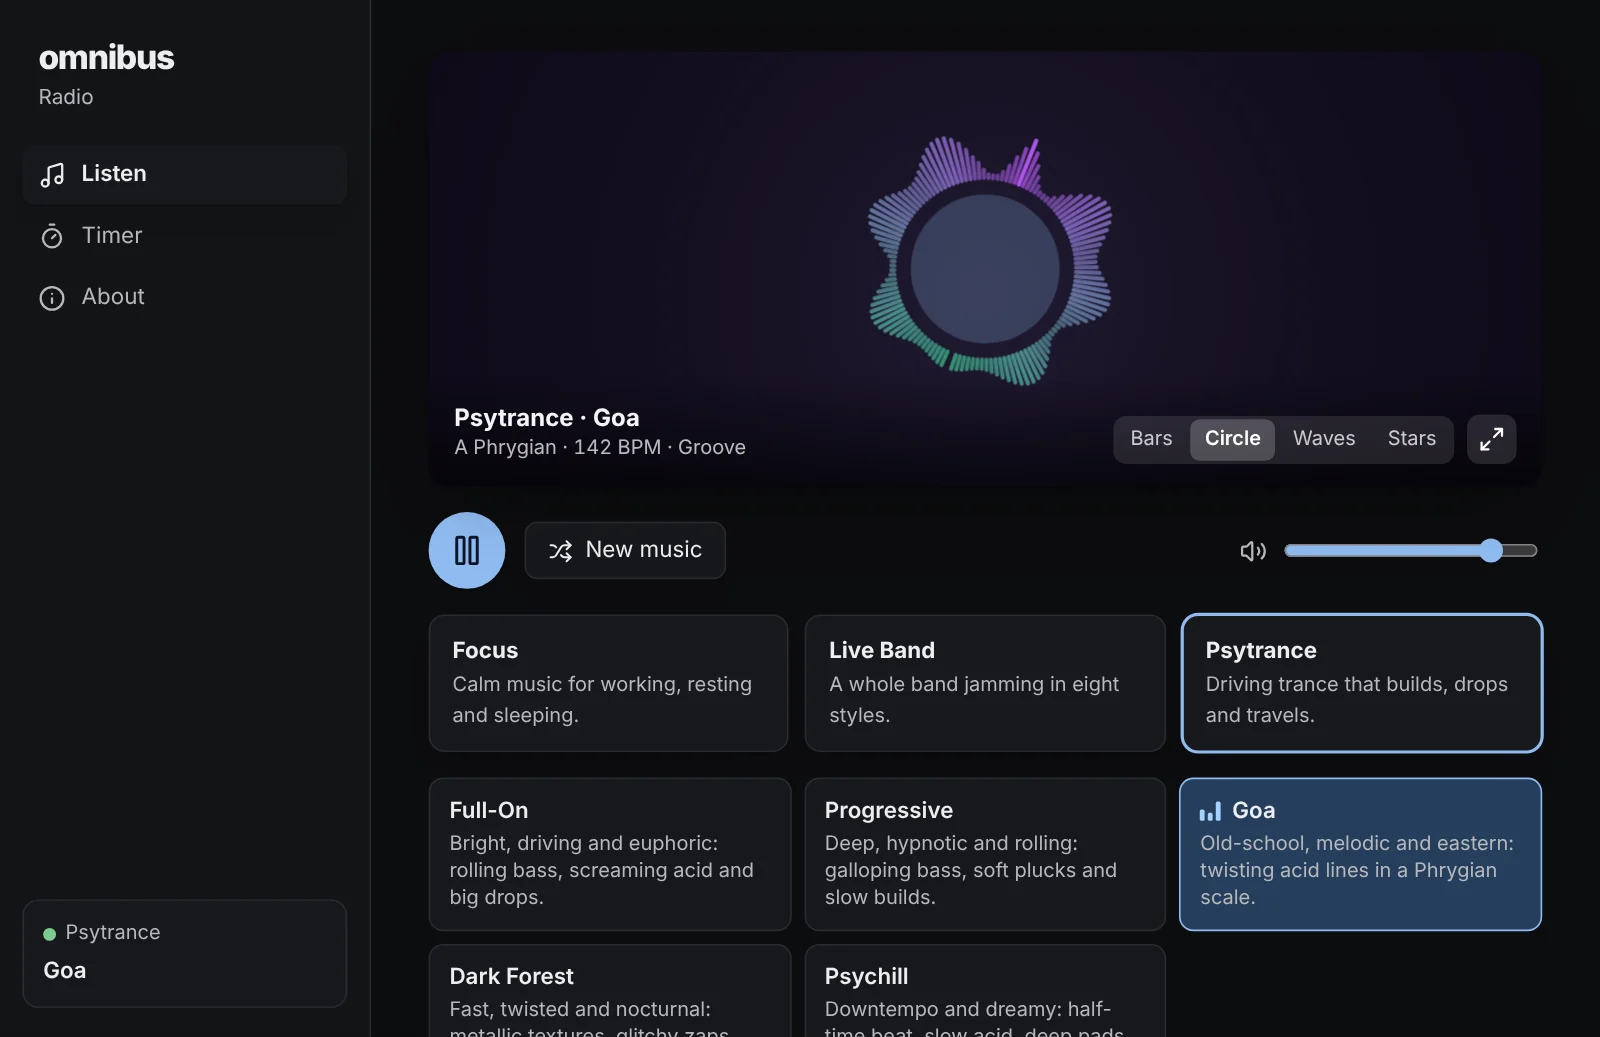Pick the Psychill style
Viewport: 1600px width, 1037px height.
[x=985, y=991]
